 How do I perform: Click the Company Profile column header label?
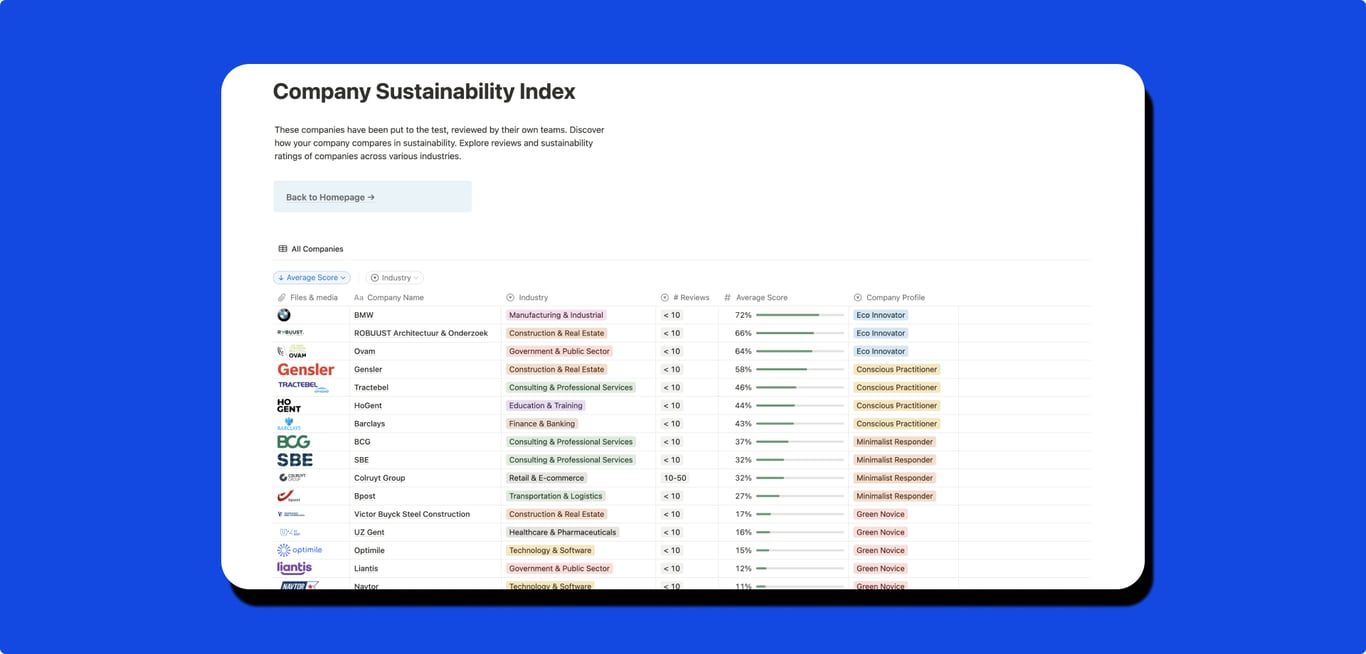coord(896,298)
